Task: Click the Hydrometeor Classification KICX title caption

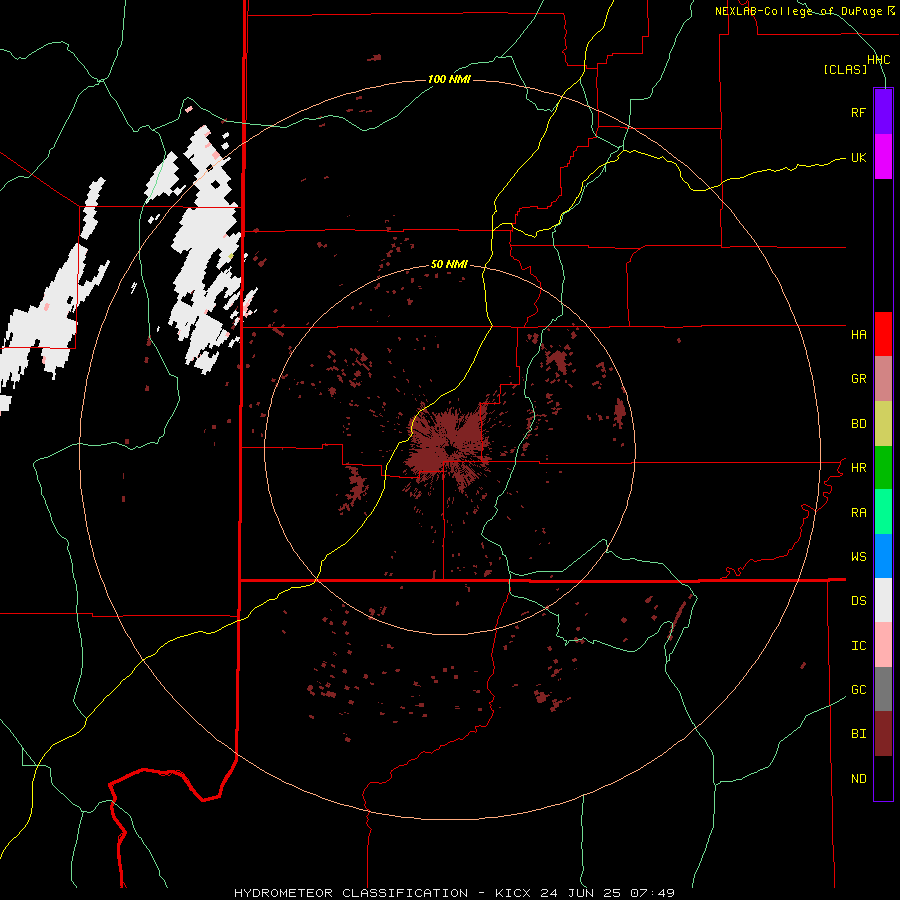Action: click(455, 893)
